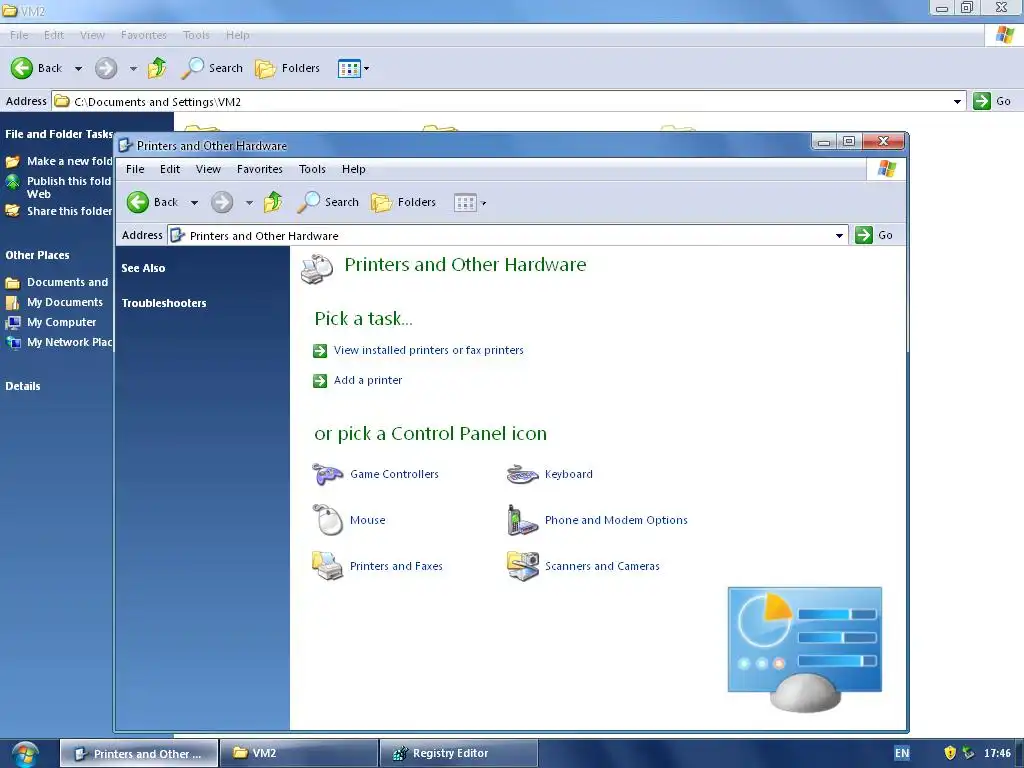Click Search in the VM2 window toolbar
Viewport: 1024px width, 768px height.
[212, 68]
